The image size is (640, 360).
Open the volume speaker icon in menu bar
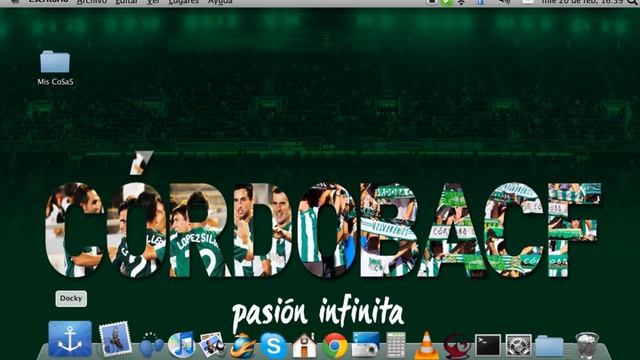pyautogui.click(x=504, y=2)
